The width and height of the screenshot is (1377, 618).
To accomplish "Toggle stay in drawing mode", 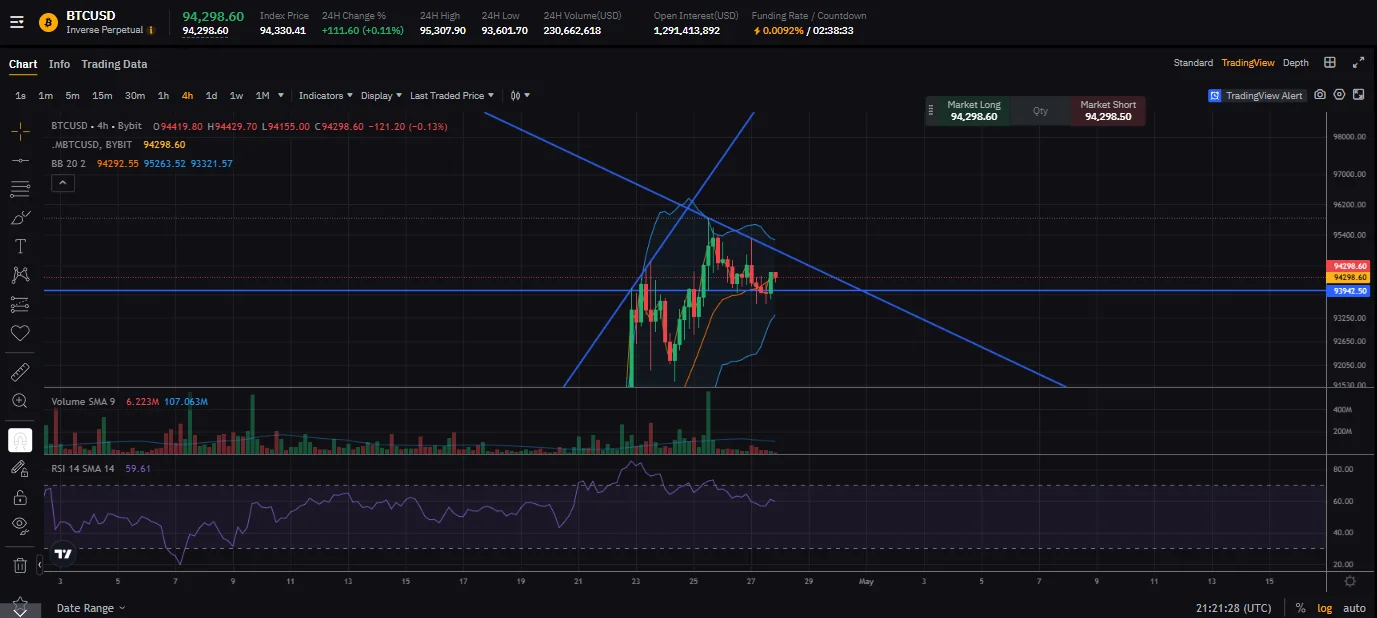I will (x=20, y=468).
